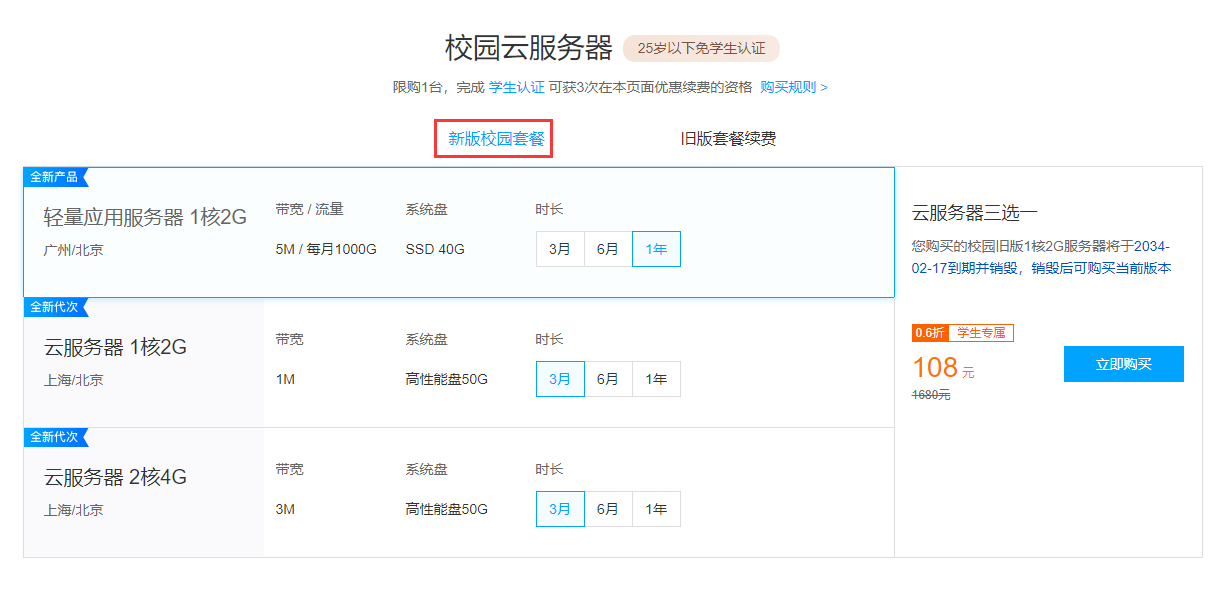Select 3月 duration for 轻量应用服务器 1核2G
The width and height of the screenshot is (1231, 596).
point(559,249)
